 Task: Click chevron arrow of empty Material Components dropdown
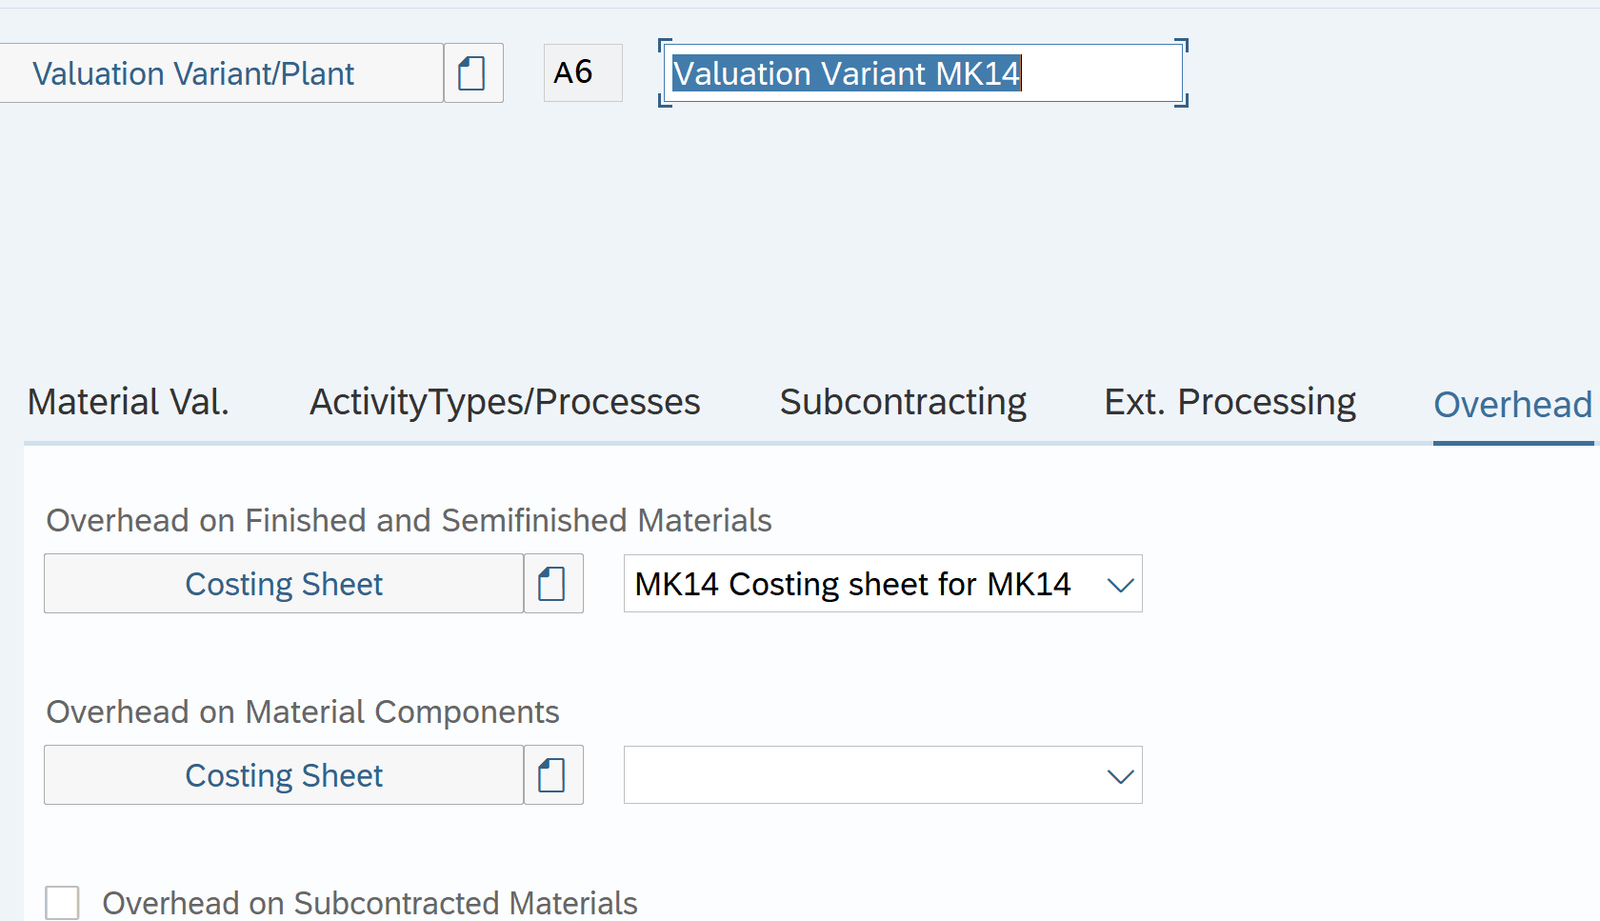click(1120, 776)
